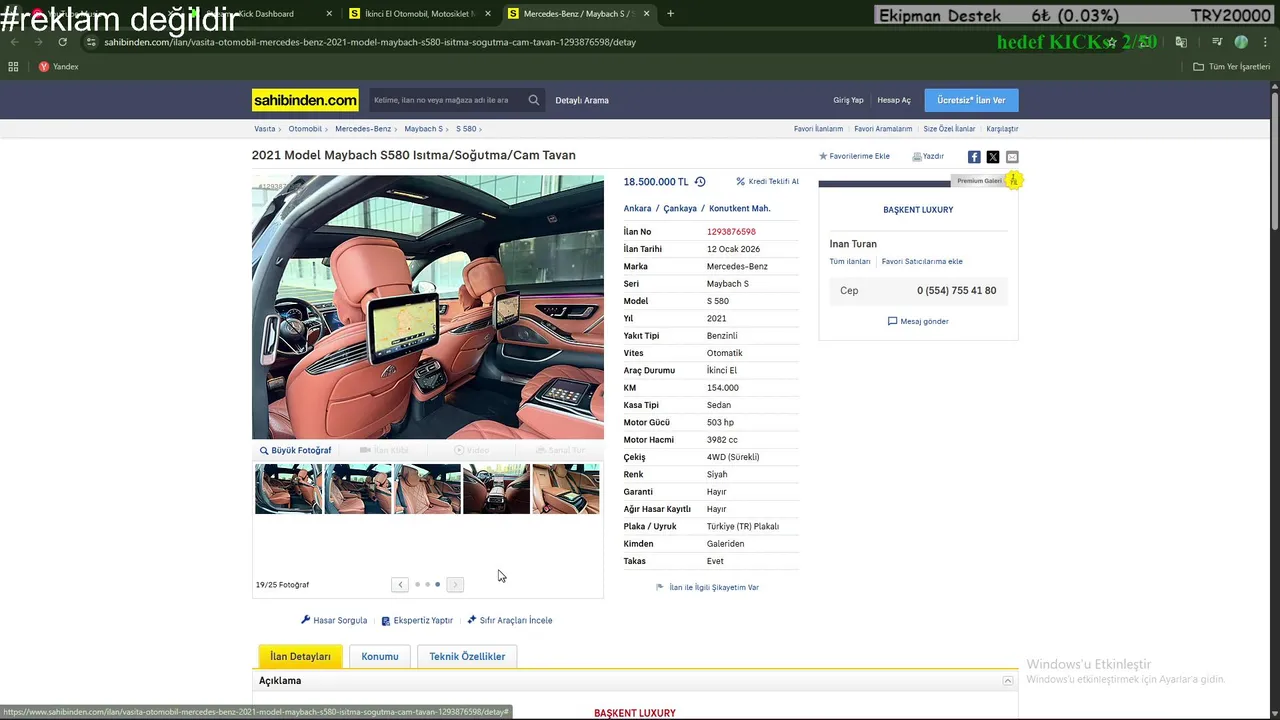Select Konumu tab
The height and width of the screenshot is (720, 1280).
[x=380, y=656]
